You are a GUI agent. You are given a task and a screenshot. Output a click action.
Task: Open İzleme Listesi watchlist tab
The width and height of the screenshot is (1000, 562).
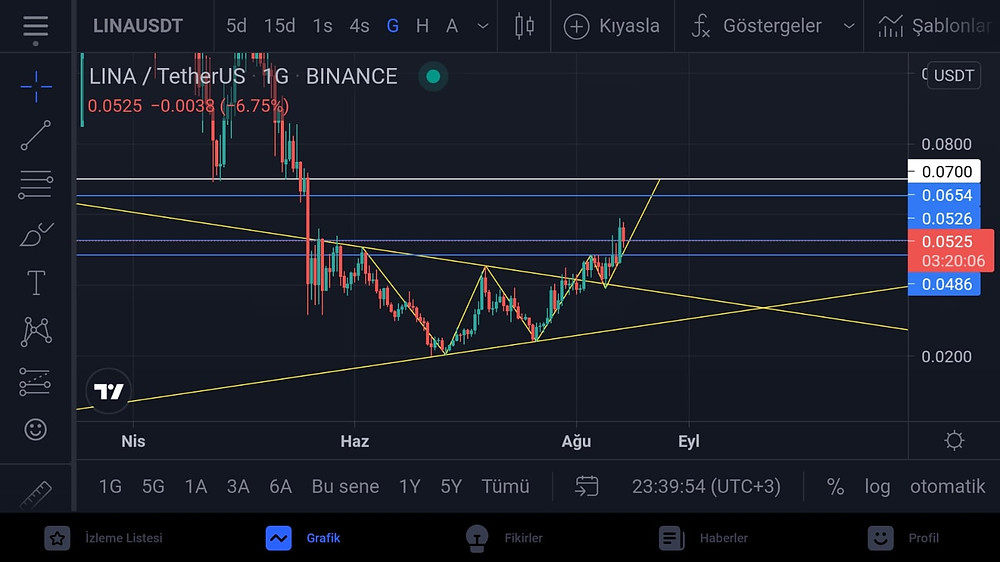103,538
